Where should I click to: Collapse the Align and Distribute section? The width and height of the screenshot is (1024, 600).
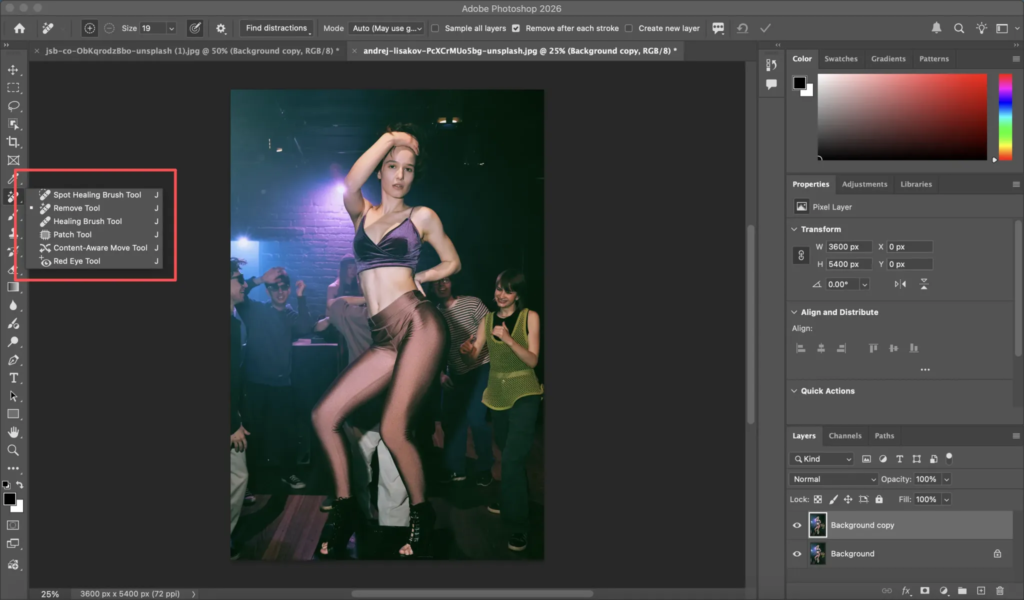(x=795, y=312)
